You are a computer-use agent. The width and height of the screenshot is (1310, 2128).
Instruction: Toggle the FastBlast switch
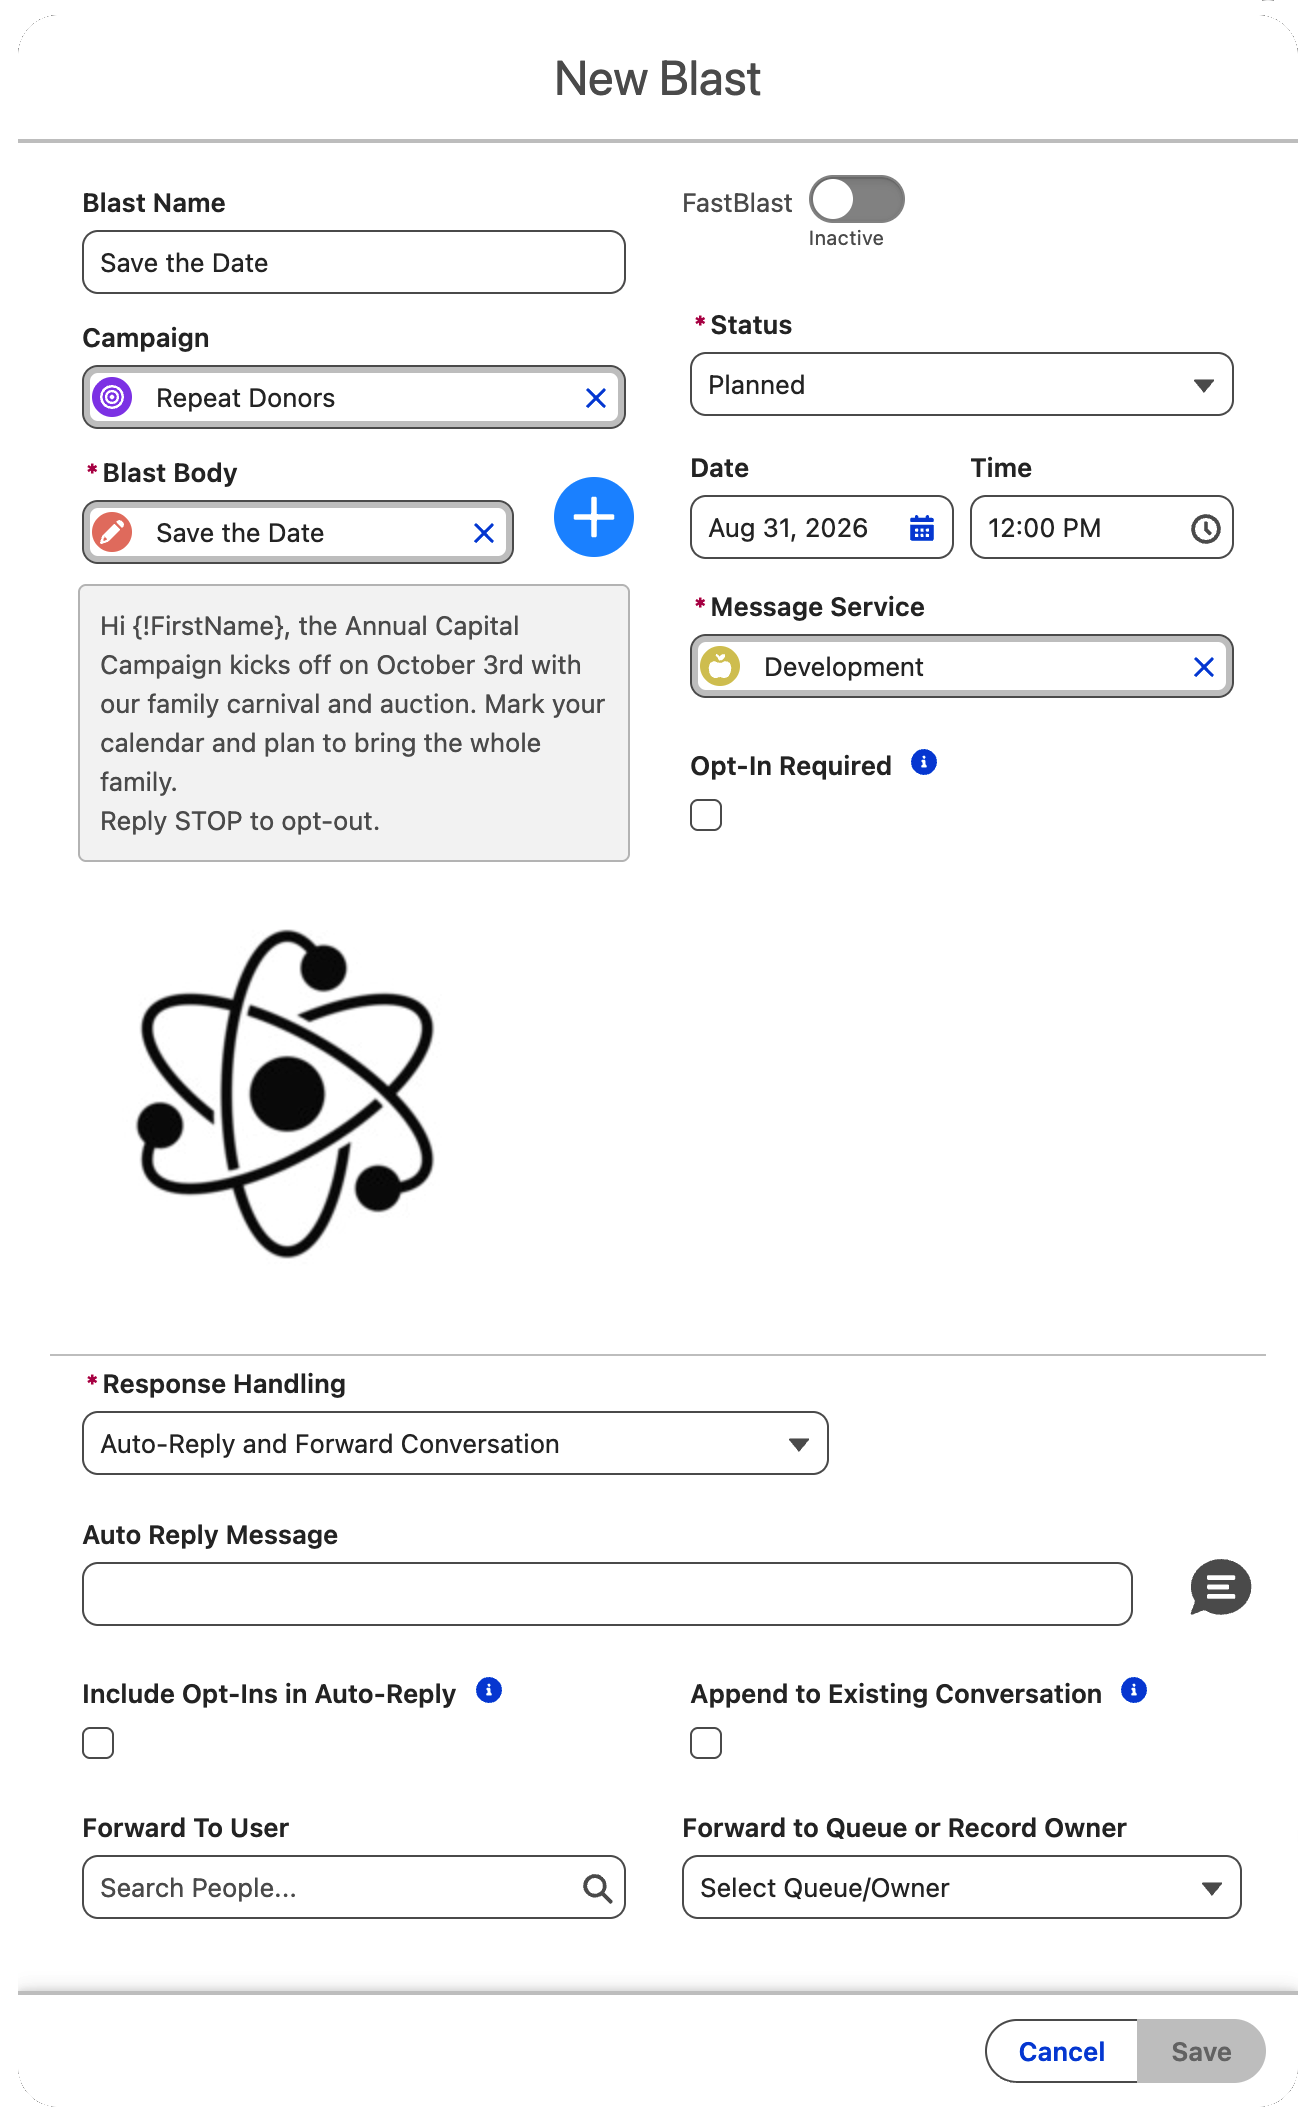click(857, 200)
